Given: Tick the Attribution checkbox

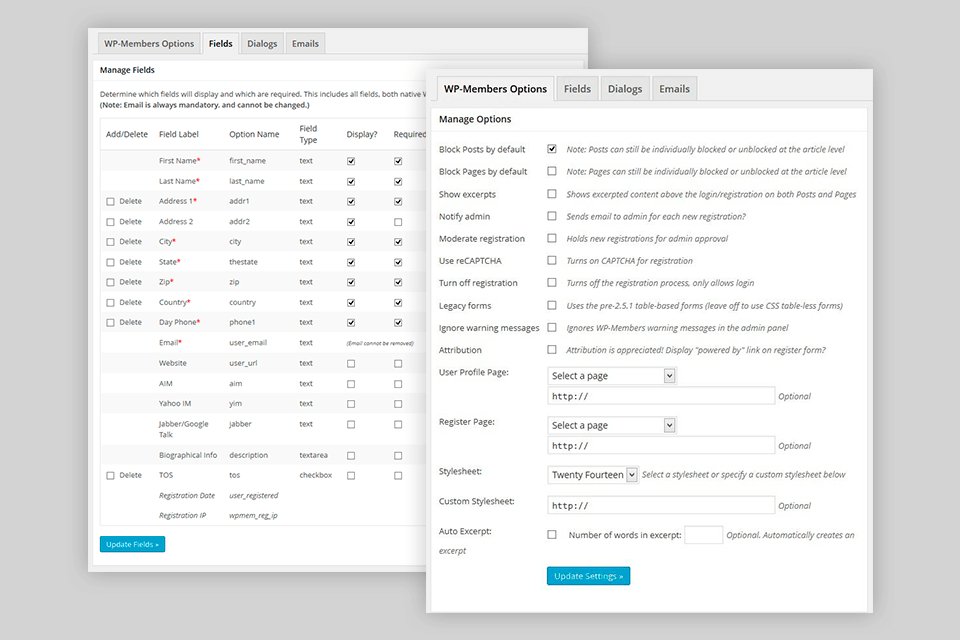Looking at the screenshot, I should click(x=552, y=349).
